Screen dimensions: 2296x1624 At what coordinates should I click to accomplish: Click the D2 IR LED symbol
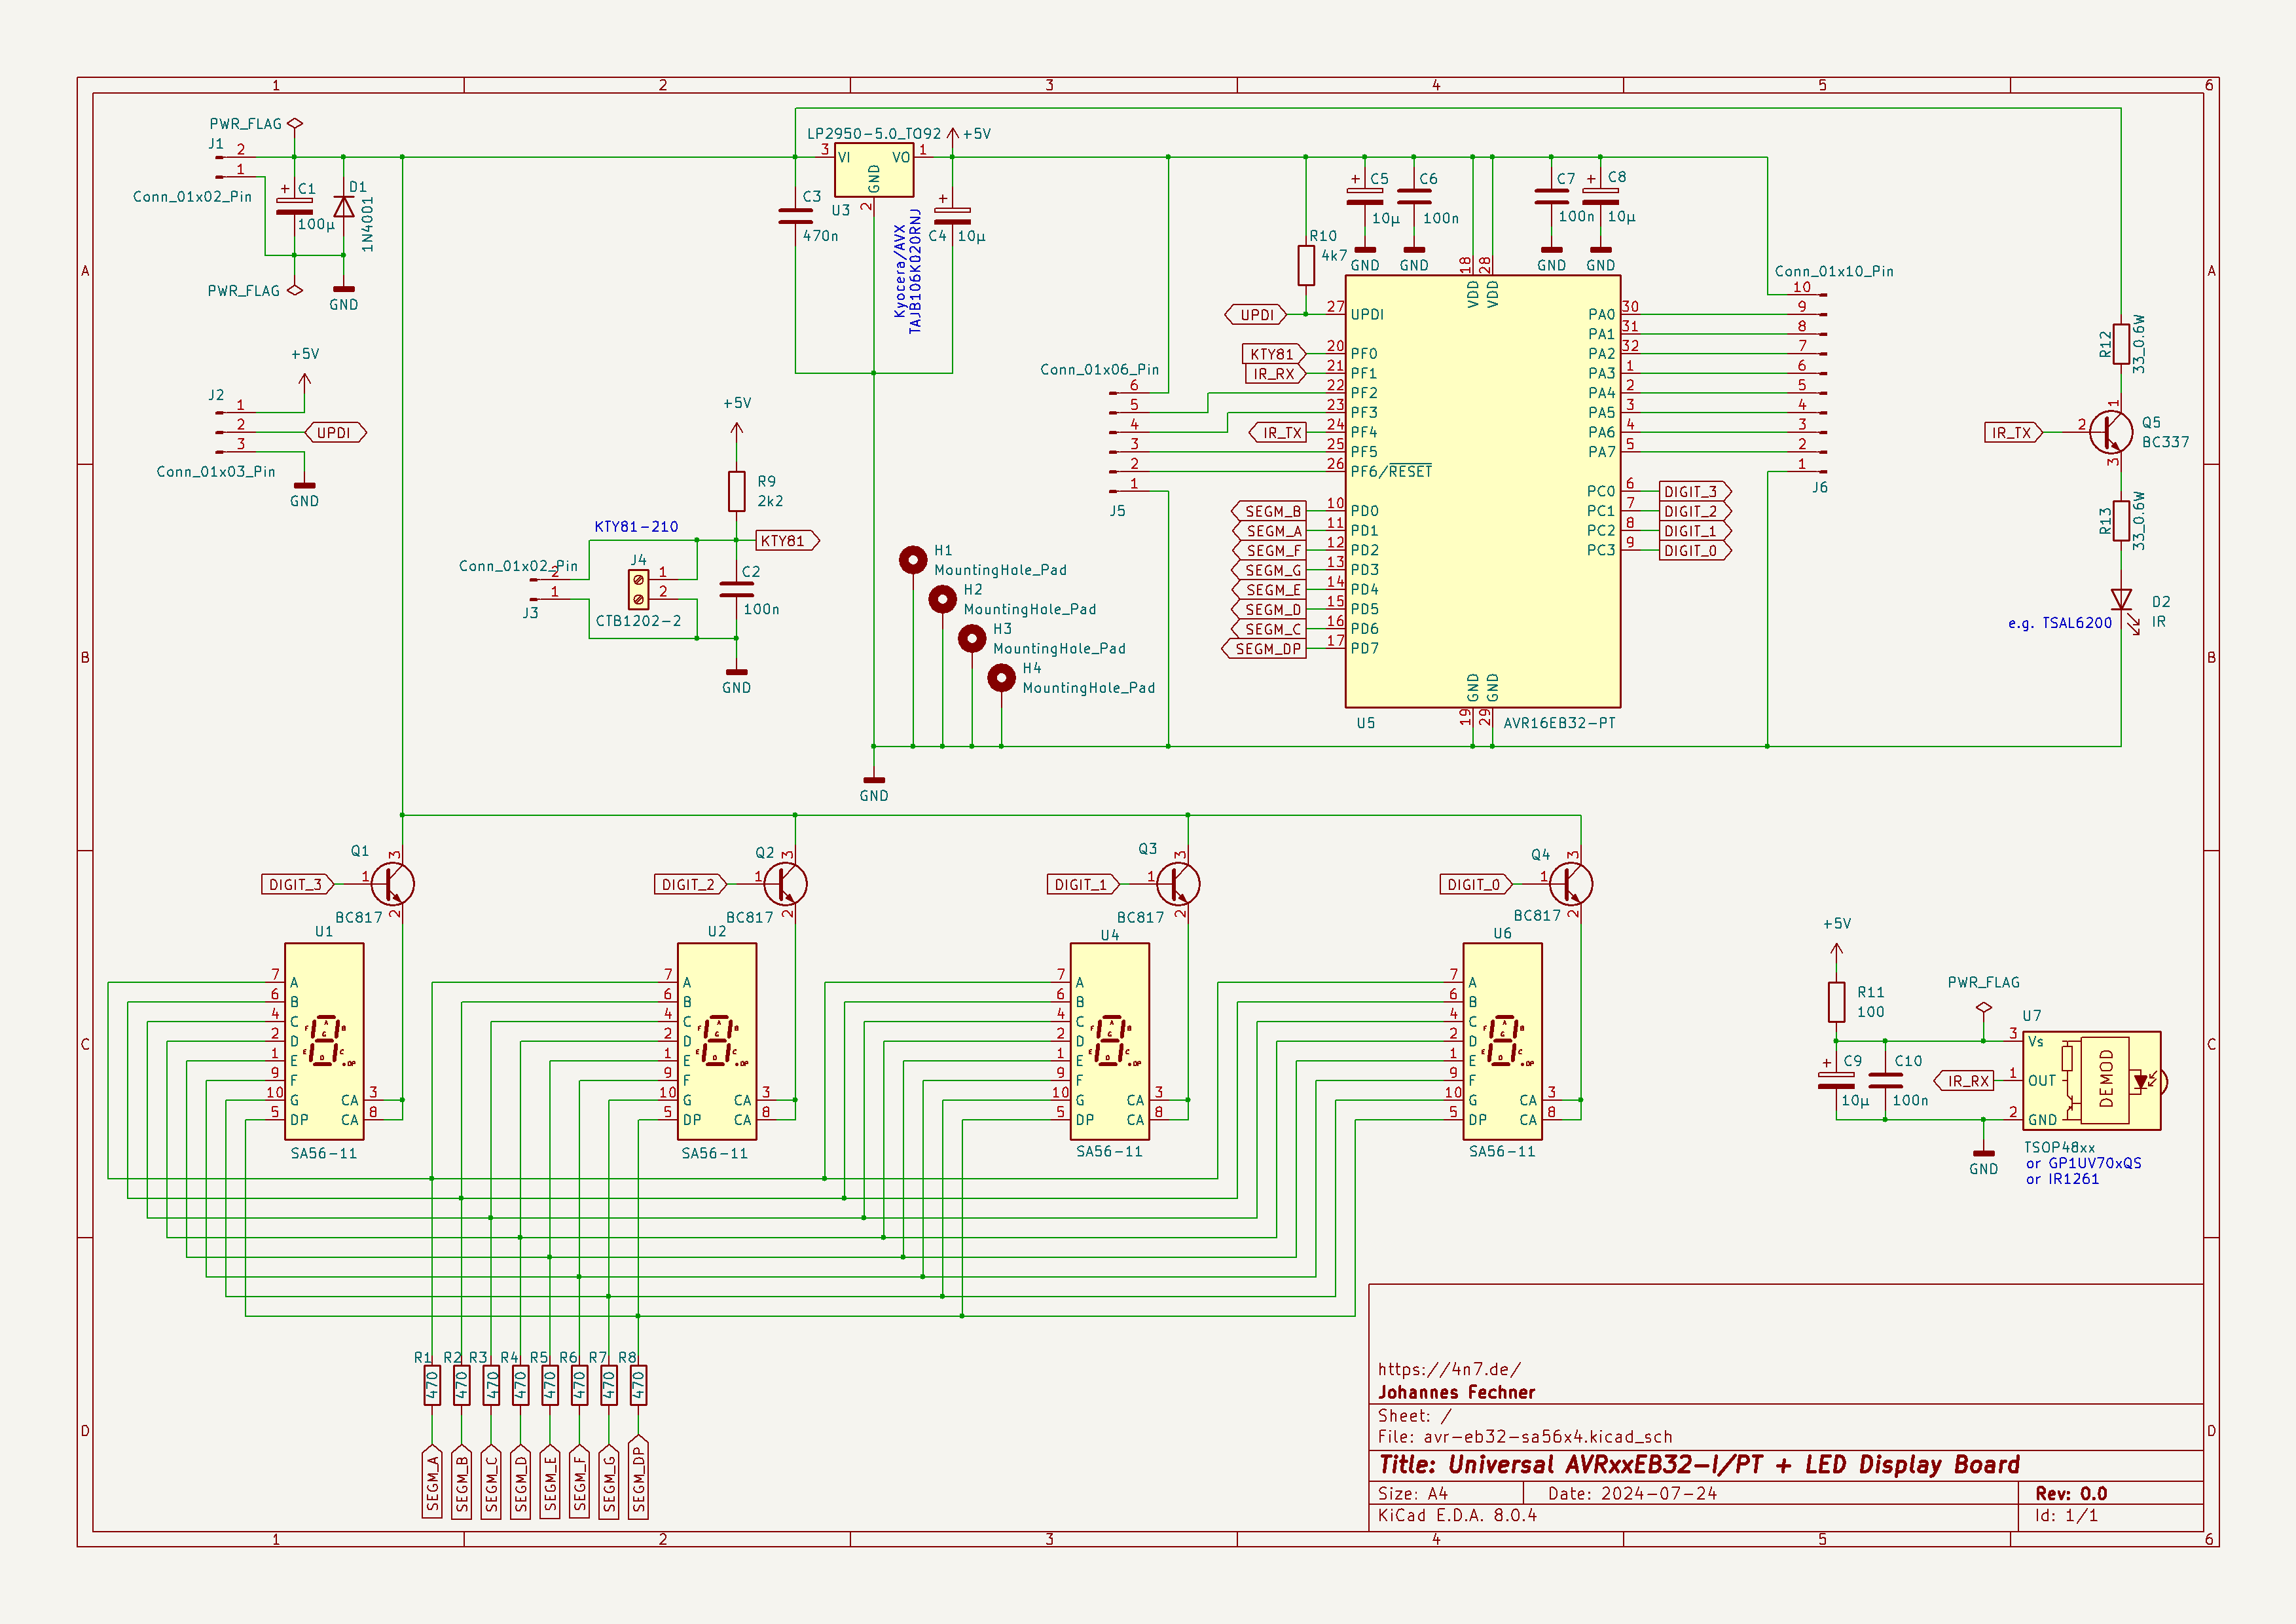tap(2122, 600)
